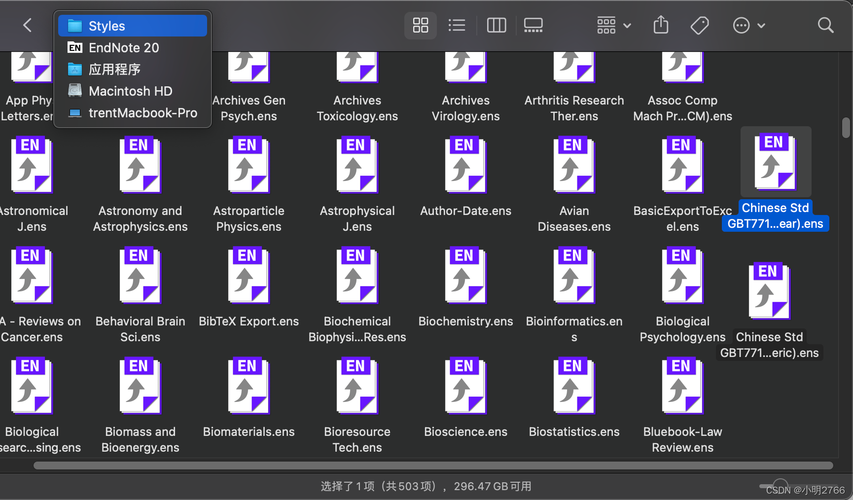Image resolution: width=853 pixels, height=500 pixels.
Task: Select Bluebook-Law Review.ens file
Action: [682, 406]
